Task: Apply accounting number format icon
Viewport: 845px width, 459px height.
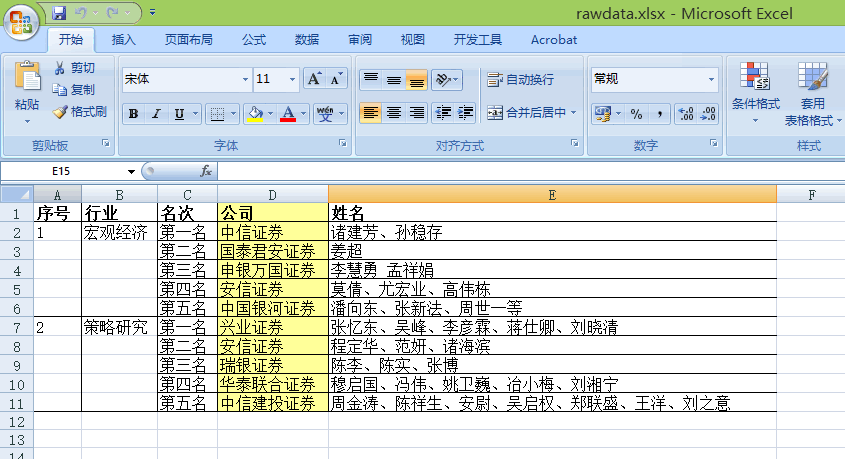Action: 602,114
